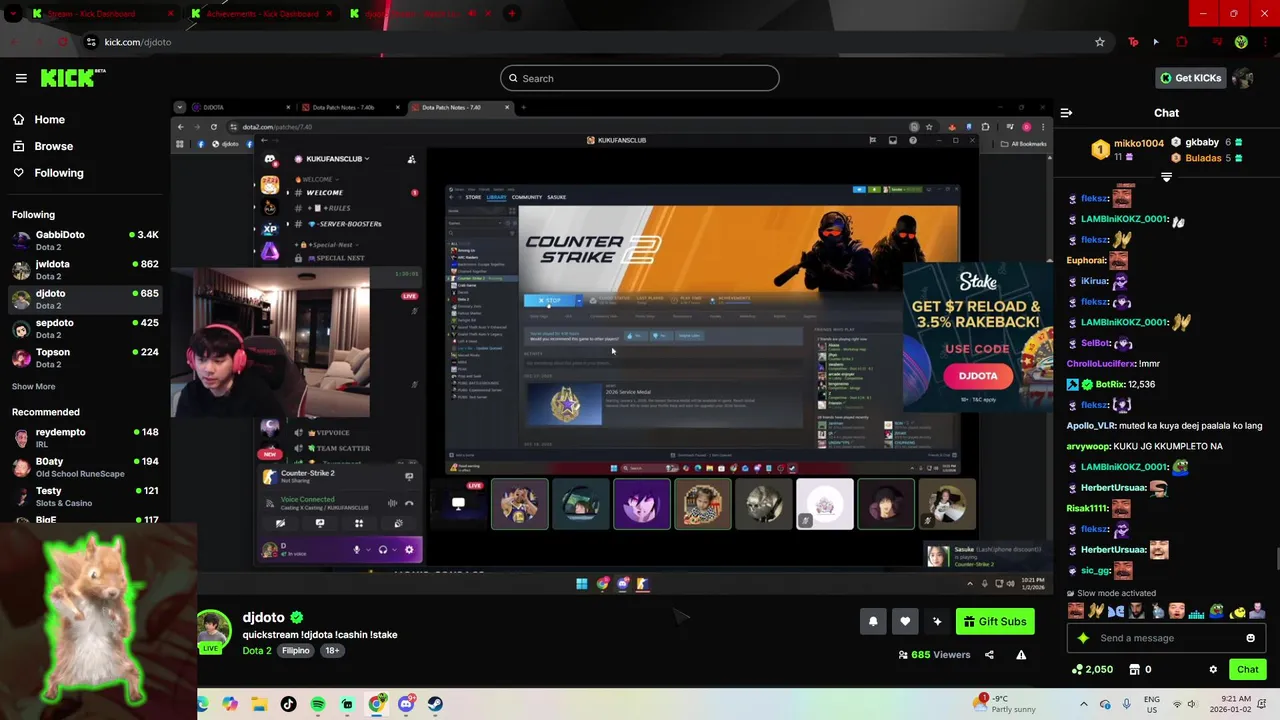Viewport: 1280px width, 720px height.
Task: Open sepdoto channel in sidebar
Action: point(85,329)
